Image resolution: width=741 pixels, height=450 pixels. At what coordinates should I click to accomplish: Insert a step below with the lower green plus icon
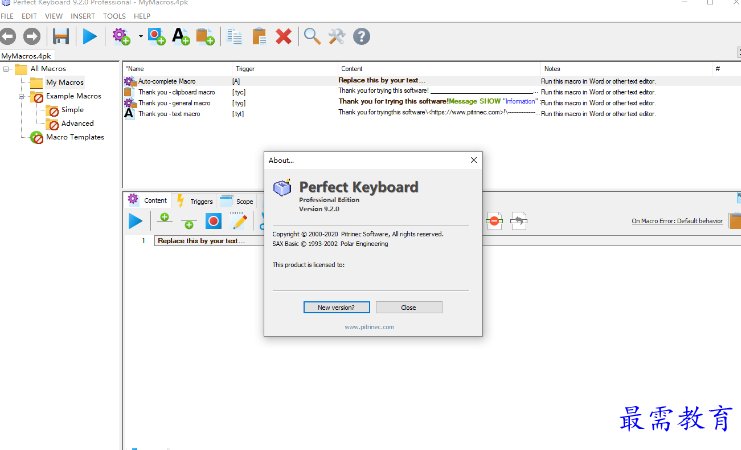(x=189, y=224)
